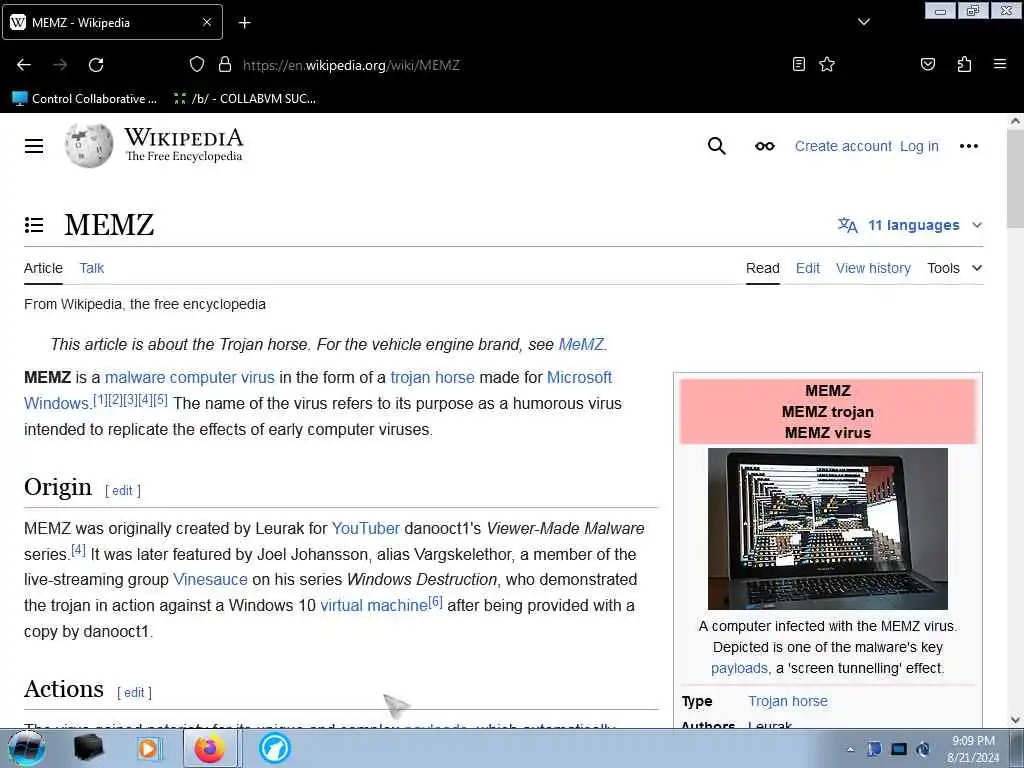Open the trojan horse link in intro
This screenshot has width=1024, height=768.
432,377
